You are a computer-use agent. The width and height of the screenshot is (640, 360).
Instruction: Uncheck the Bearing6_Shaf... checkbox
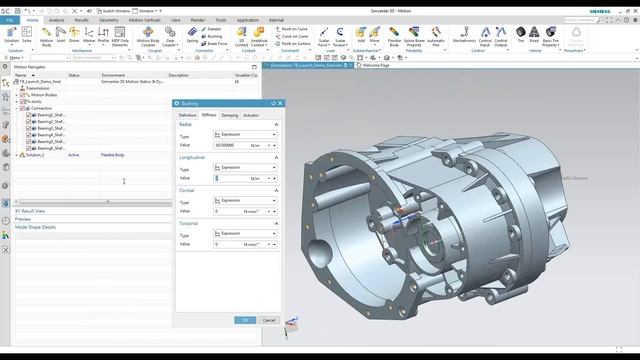pos(29,148)
